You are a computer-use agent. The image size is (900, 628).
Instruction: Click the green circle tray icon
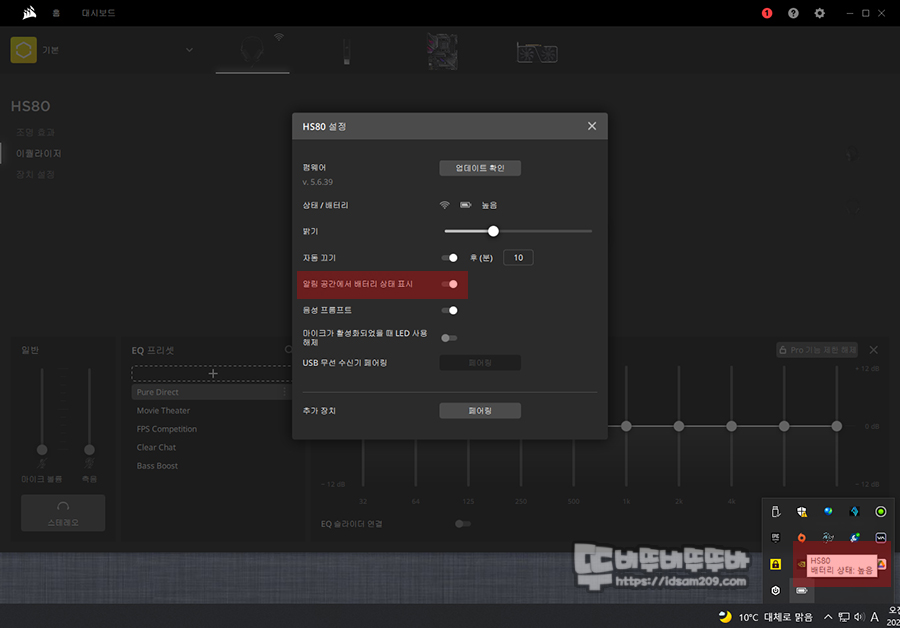point(880,511)
